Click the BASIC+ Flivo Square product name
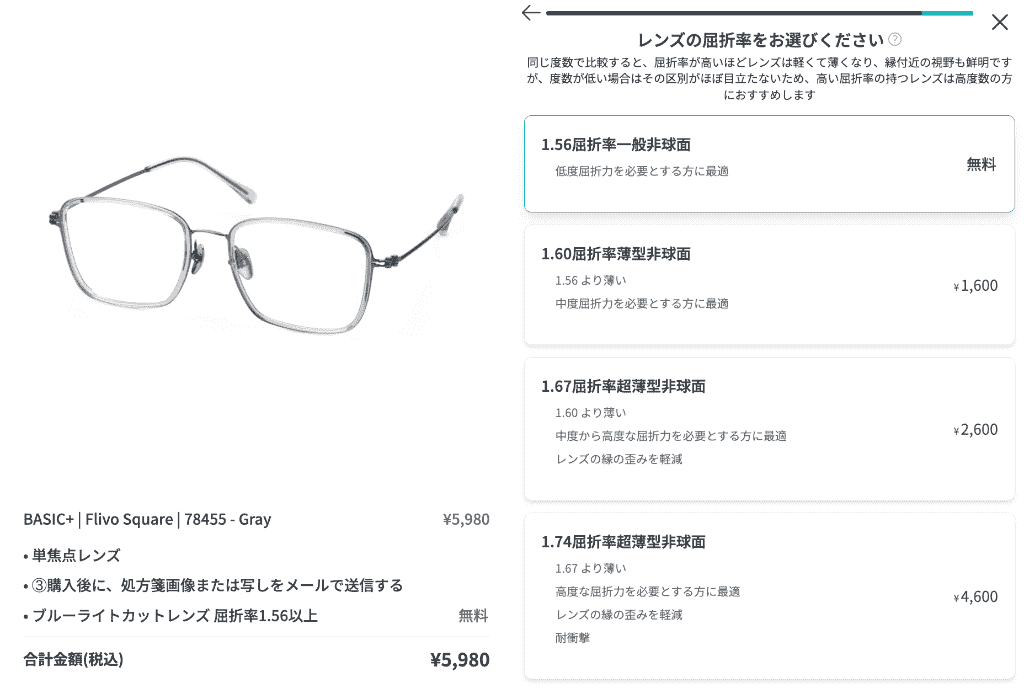This screenshot has width=1024, height=700. pyautogui.click(x=147, y=519)
